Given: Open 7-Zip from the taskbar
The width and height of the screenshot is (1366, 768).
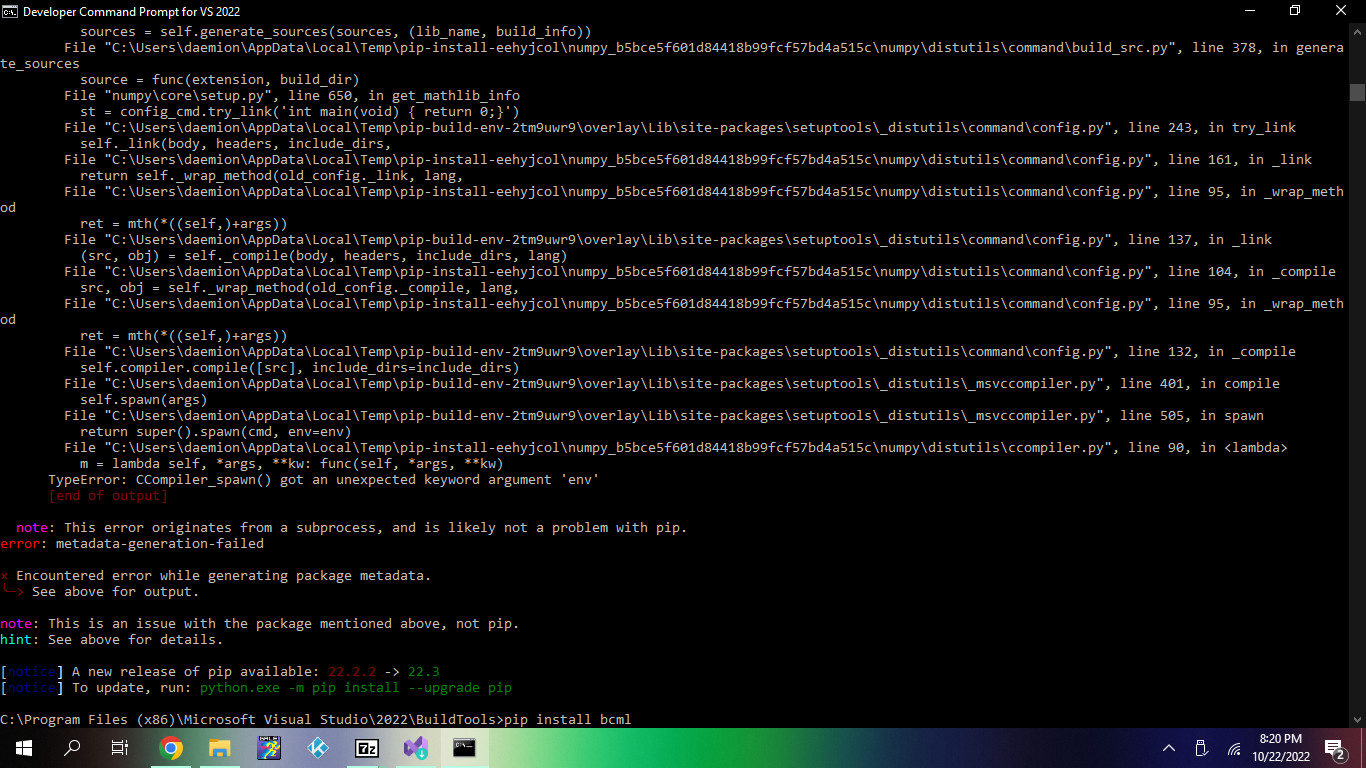Looking at the screenshot, I should tap(367, 748).
